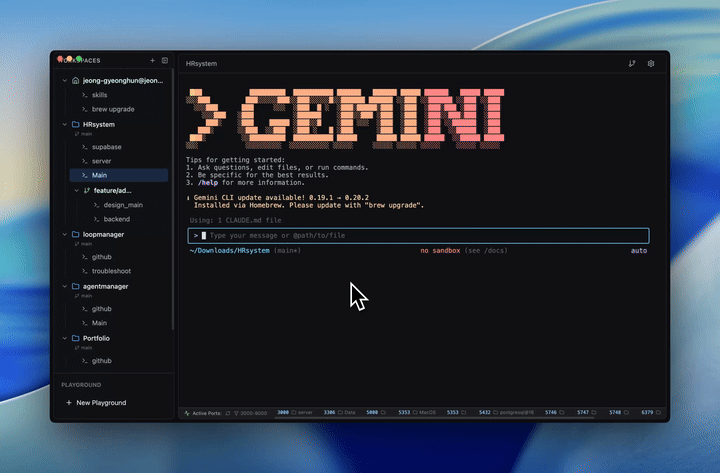Open the github terminal under agentmanager

118,309
